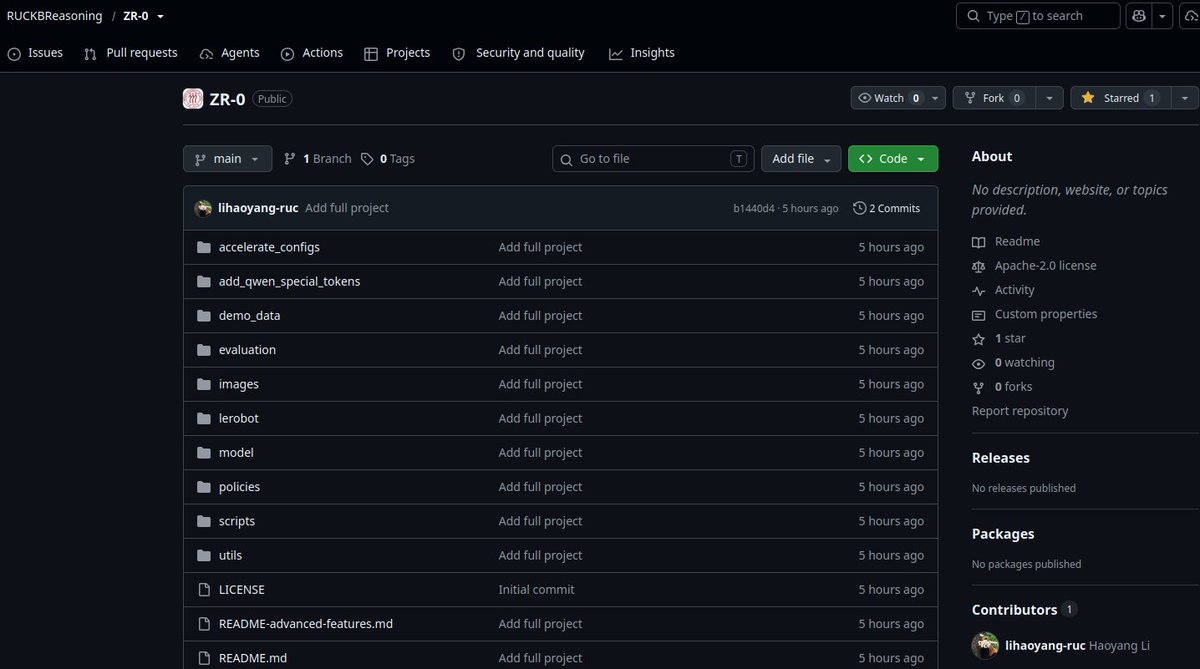
Task: Click the folder icon beside images
Action: coord(204,384)
